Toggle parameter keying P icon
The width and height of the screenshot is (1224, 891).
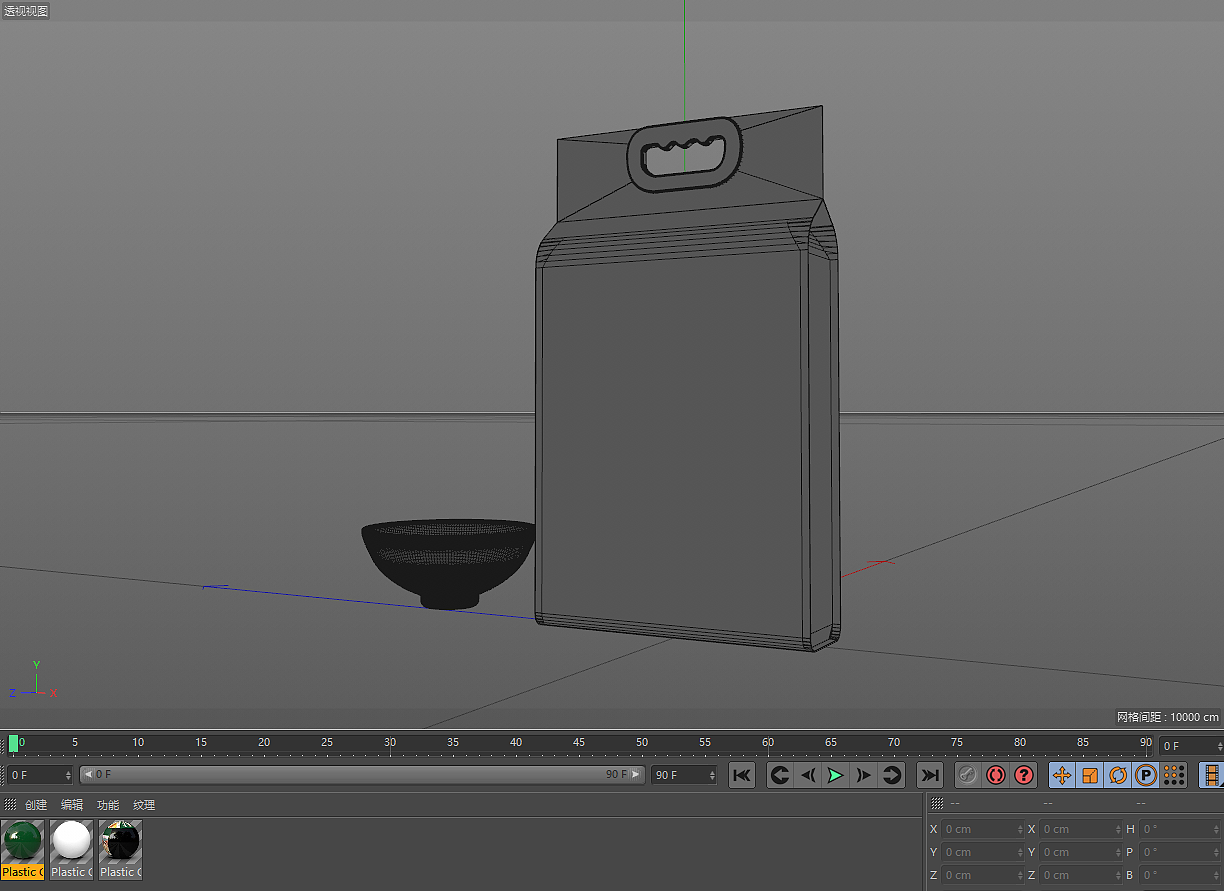(1146, 775)
